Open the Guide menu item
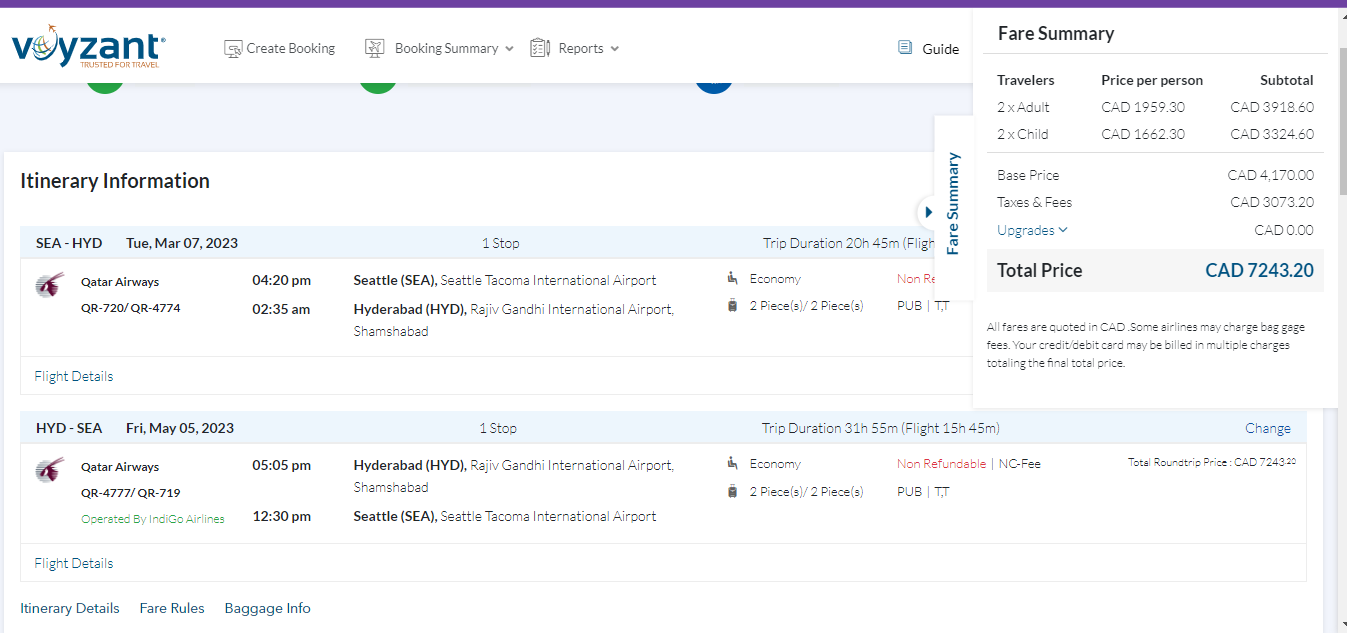 tap(940, 49)
